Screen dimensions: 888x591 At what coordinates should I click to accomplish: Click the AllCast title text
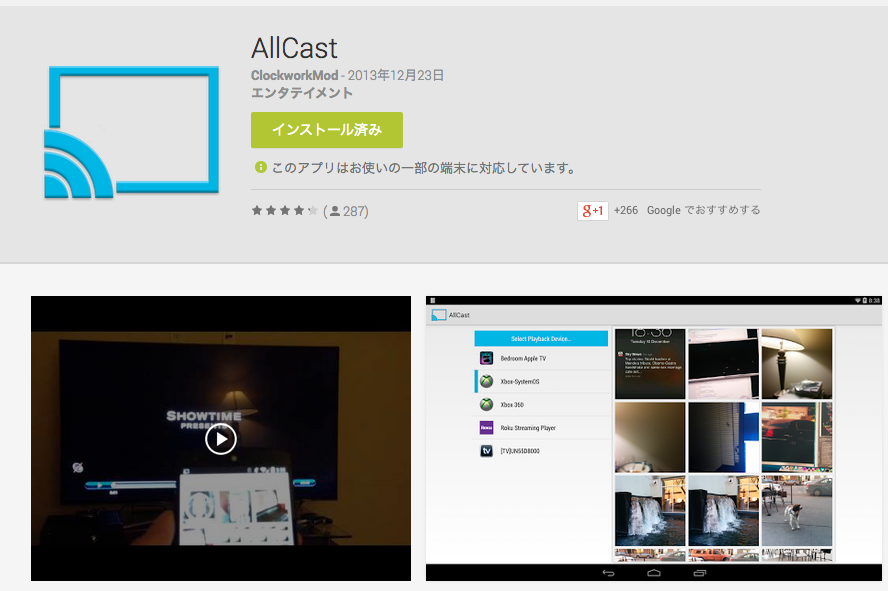pyautogui.click(x=294, y=48)
